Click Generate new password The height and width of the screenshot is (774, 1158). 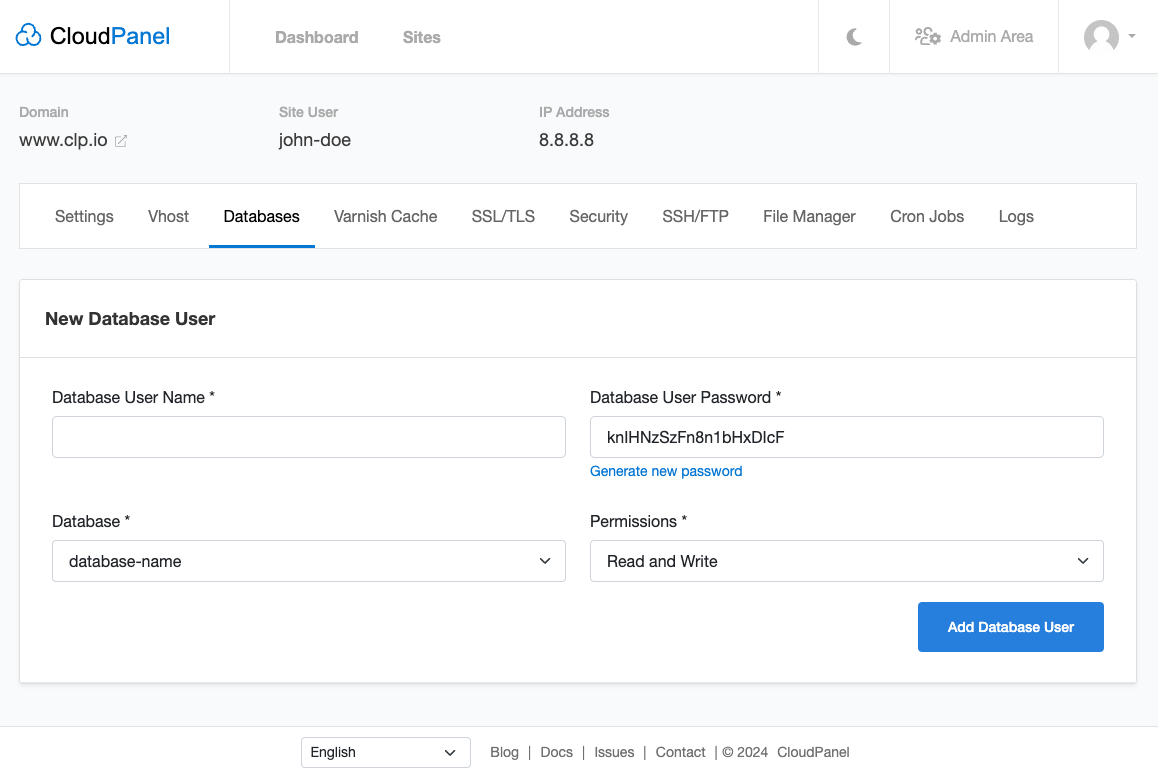pyautogui.click(x=666, y=471)
